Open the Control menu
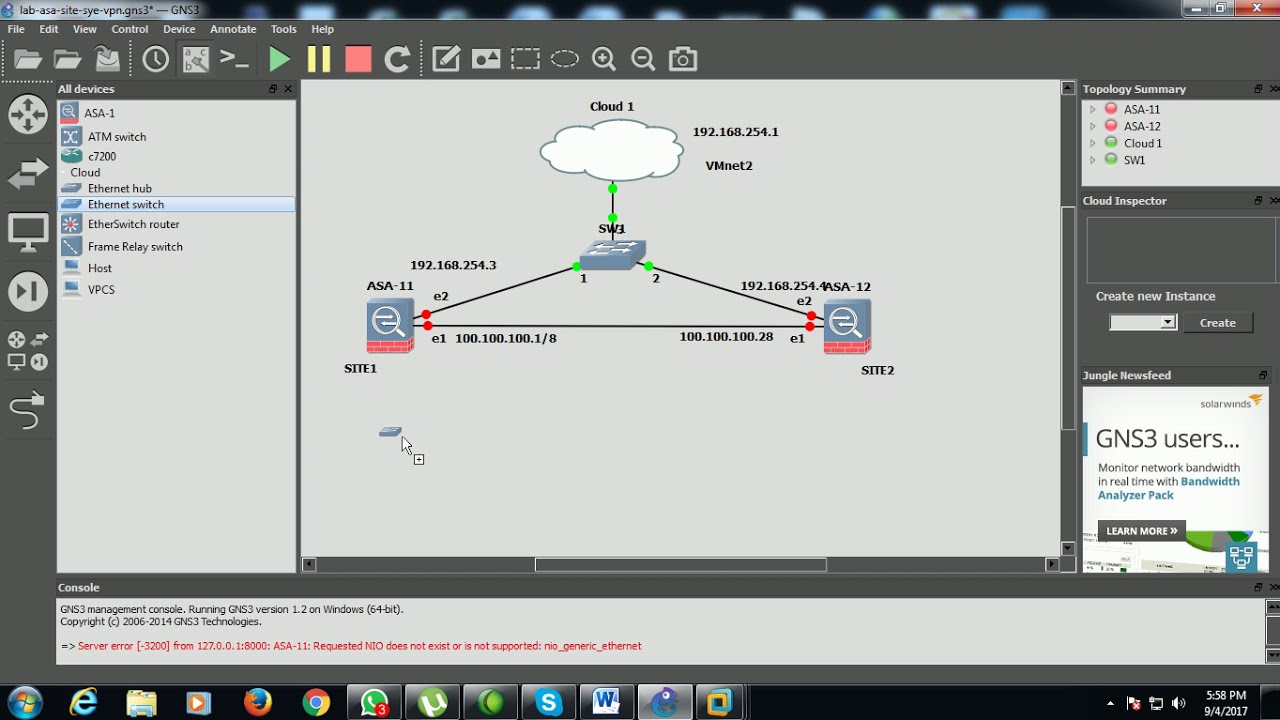Image resolution: width=1280 pixels, height=720 pixels. click(130, 29)
